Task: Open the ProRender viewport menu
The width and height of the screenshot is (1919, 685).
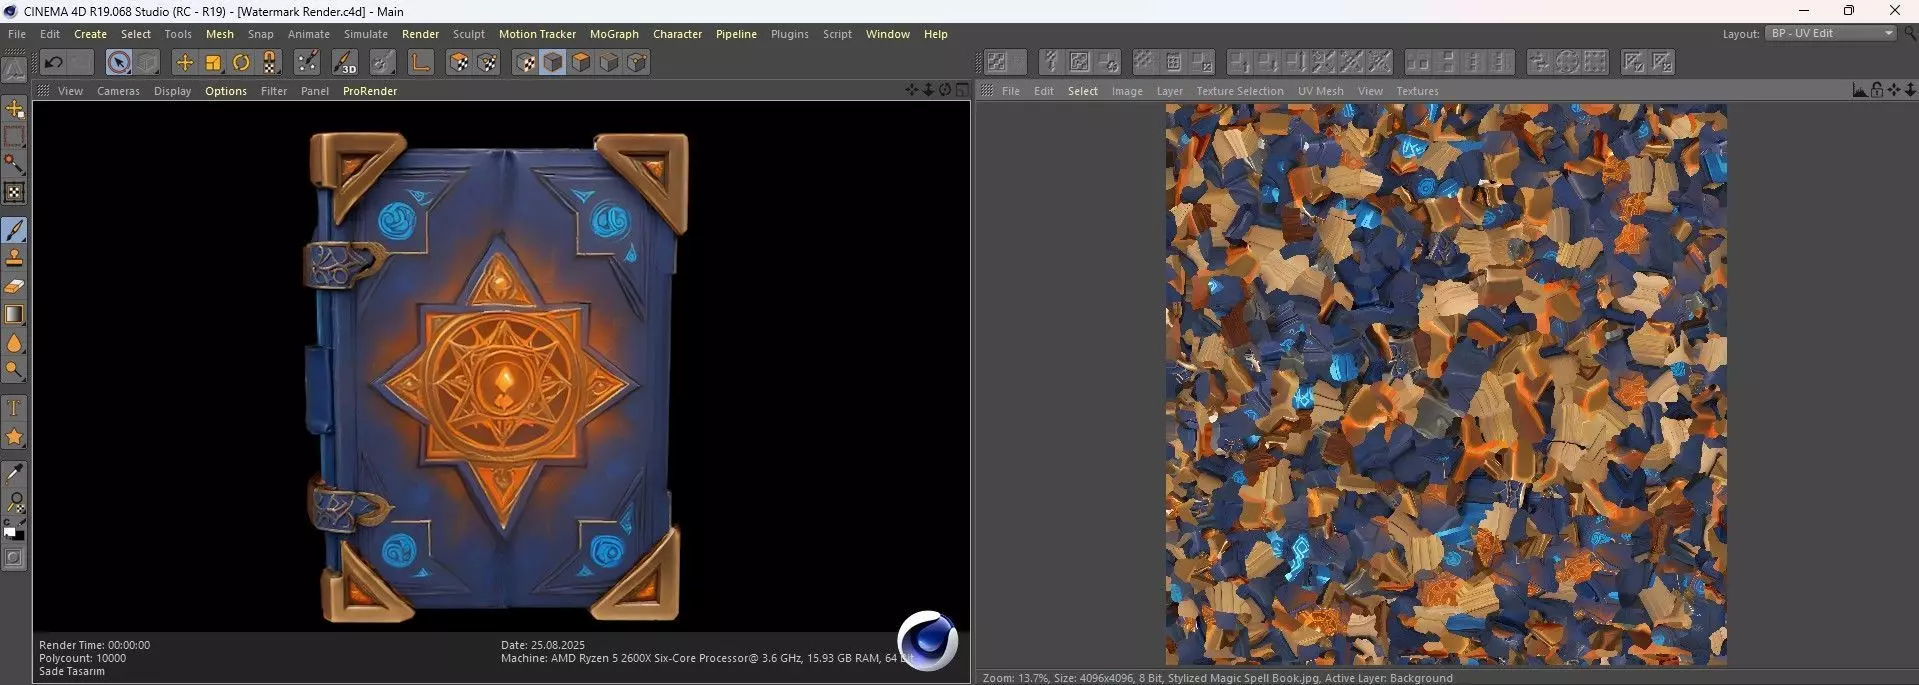Action: [370, 91]
